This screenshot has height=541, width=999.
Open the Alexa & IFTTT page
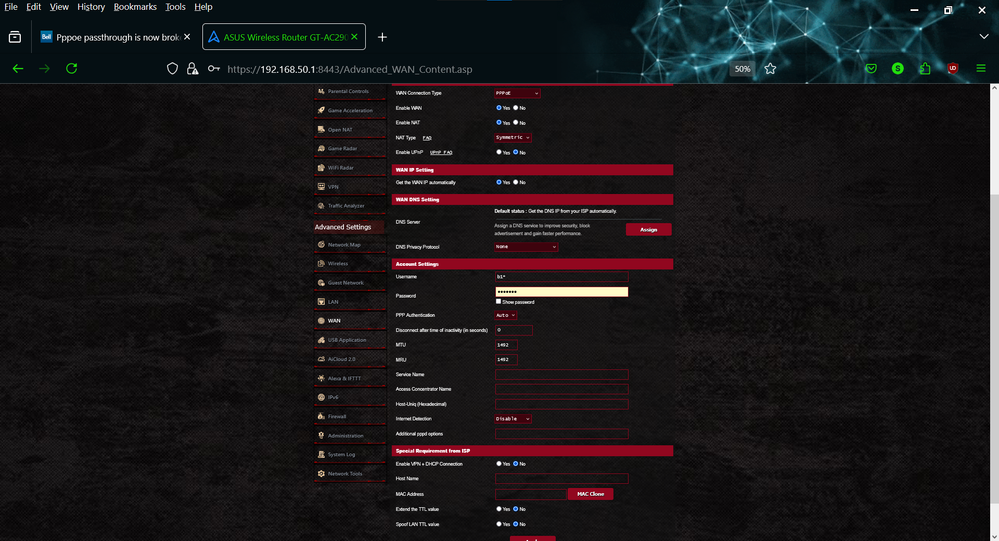(349, 378)
